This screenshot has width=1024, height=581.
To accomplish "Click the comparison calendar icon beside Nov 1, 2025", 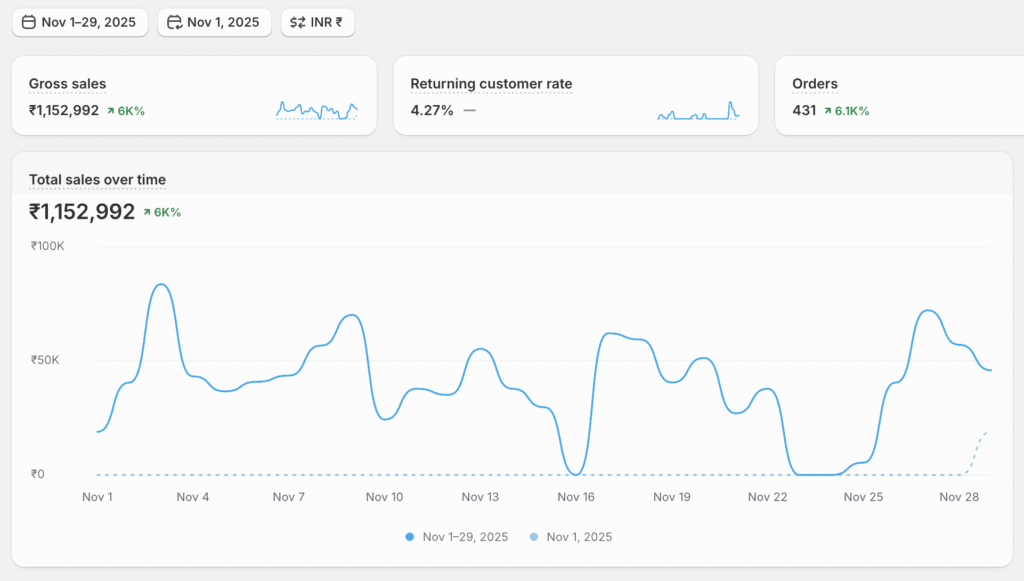I will tap(175, 22).
